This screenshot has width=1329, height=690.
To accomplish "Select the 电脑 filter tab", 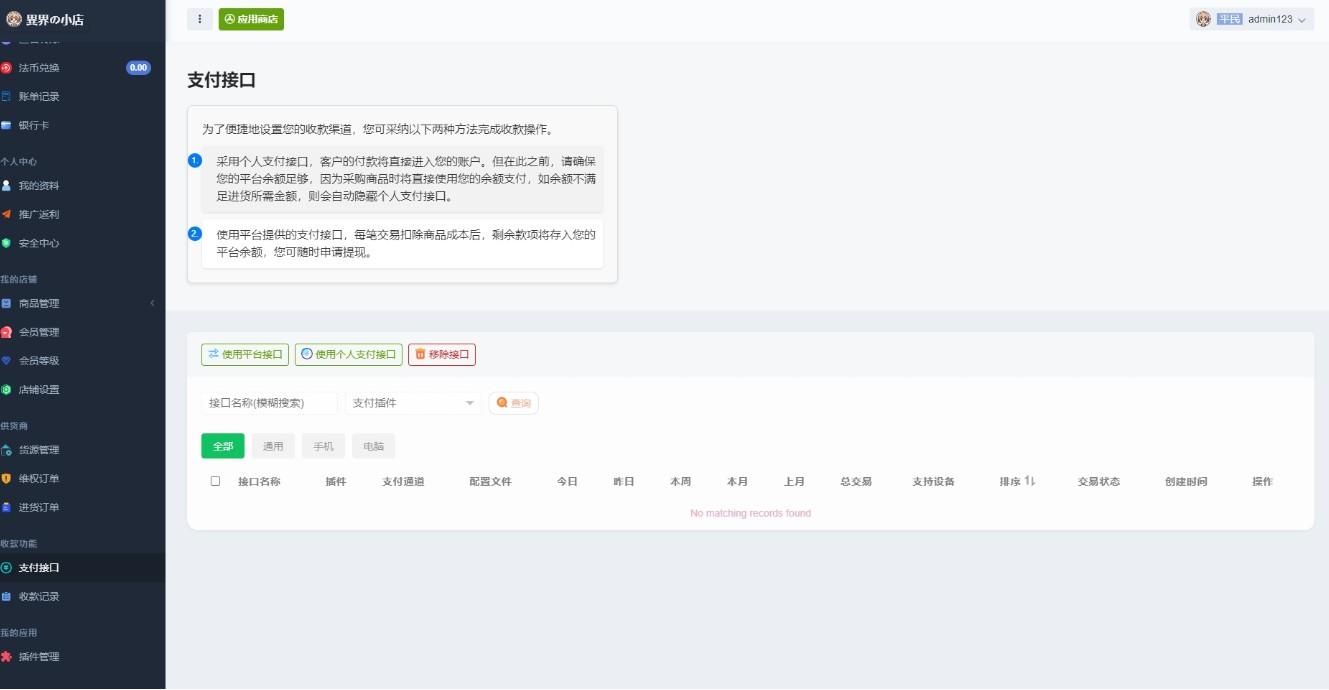I will click(373, 446).
